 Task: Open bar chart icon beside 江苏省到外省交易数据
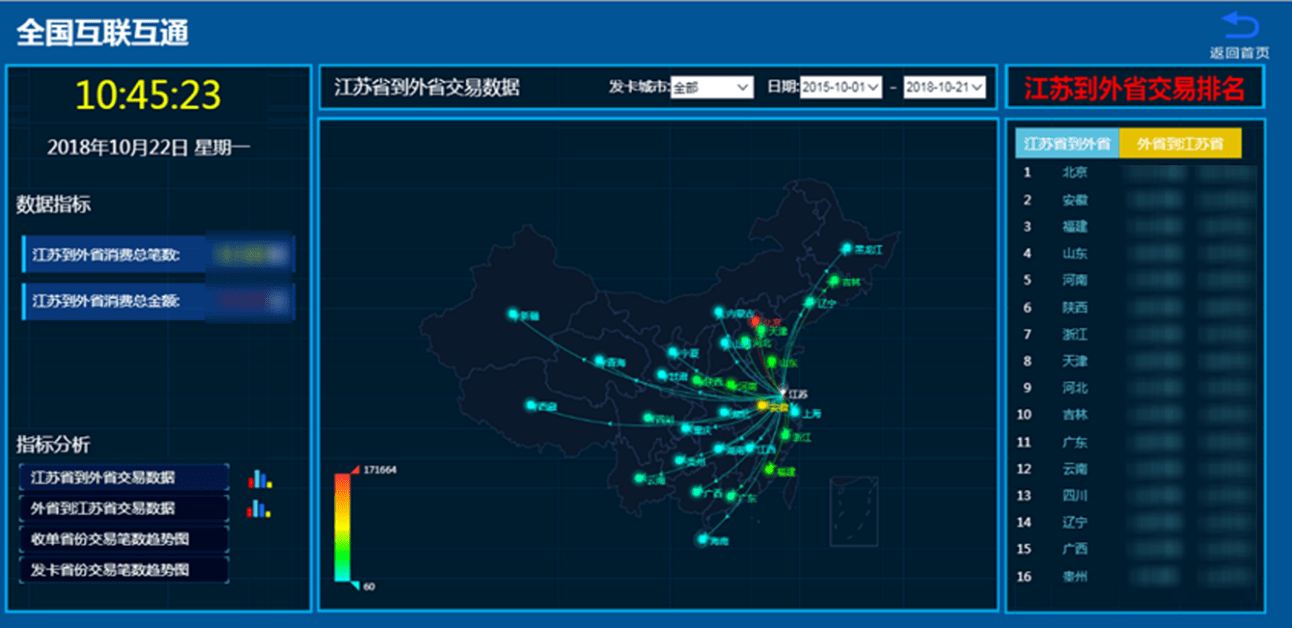[x=260, y=479]
